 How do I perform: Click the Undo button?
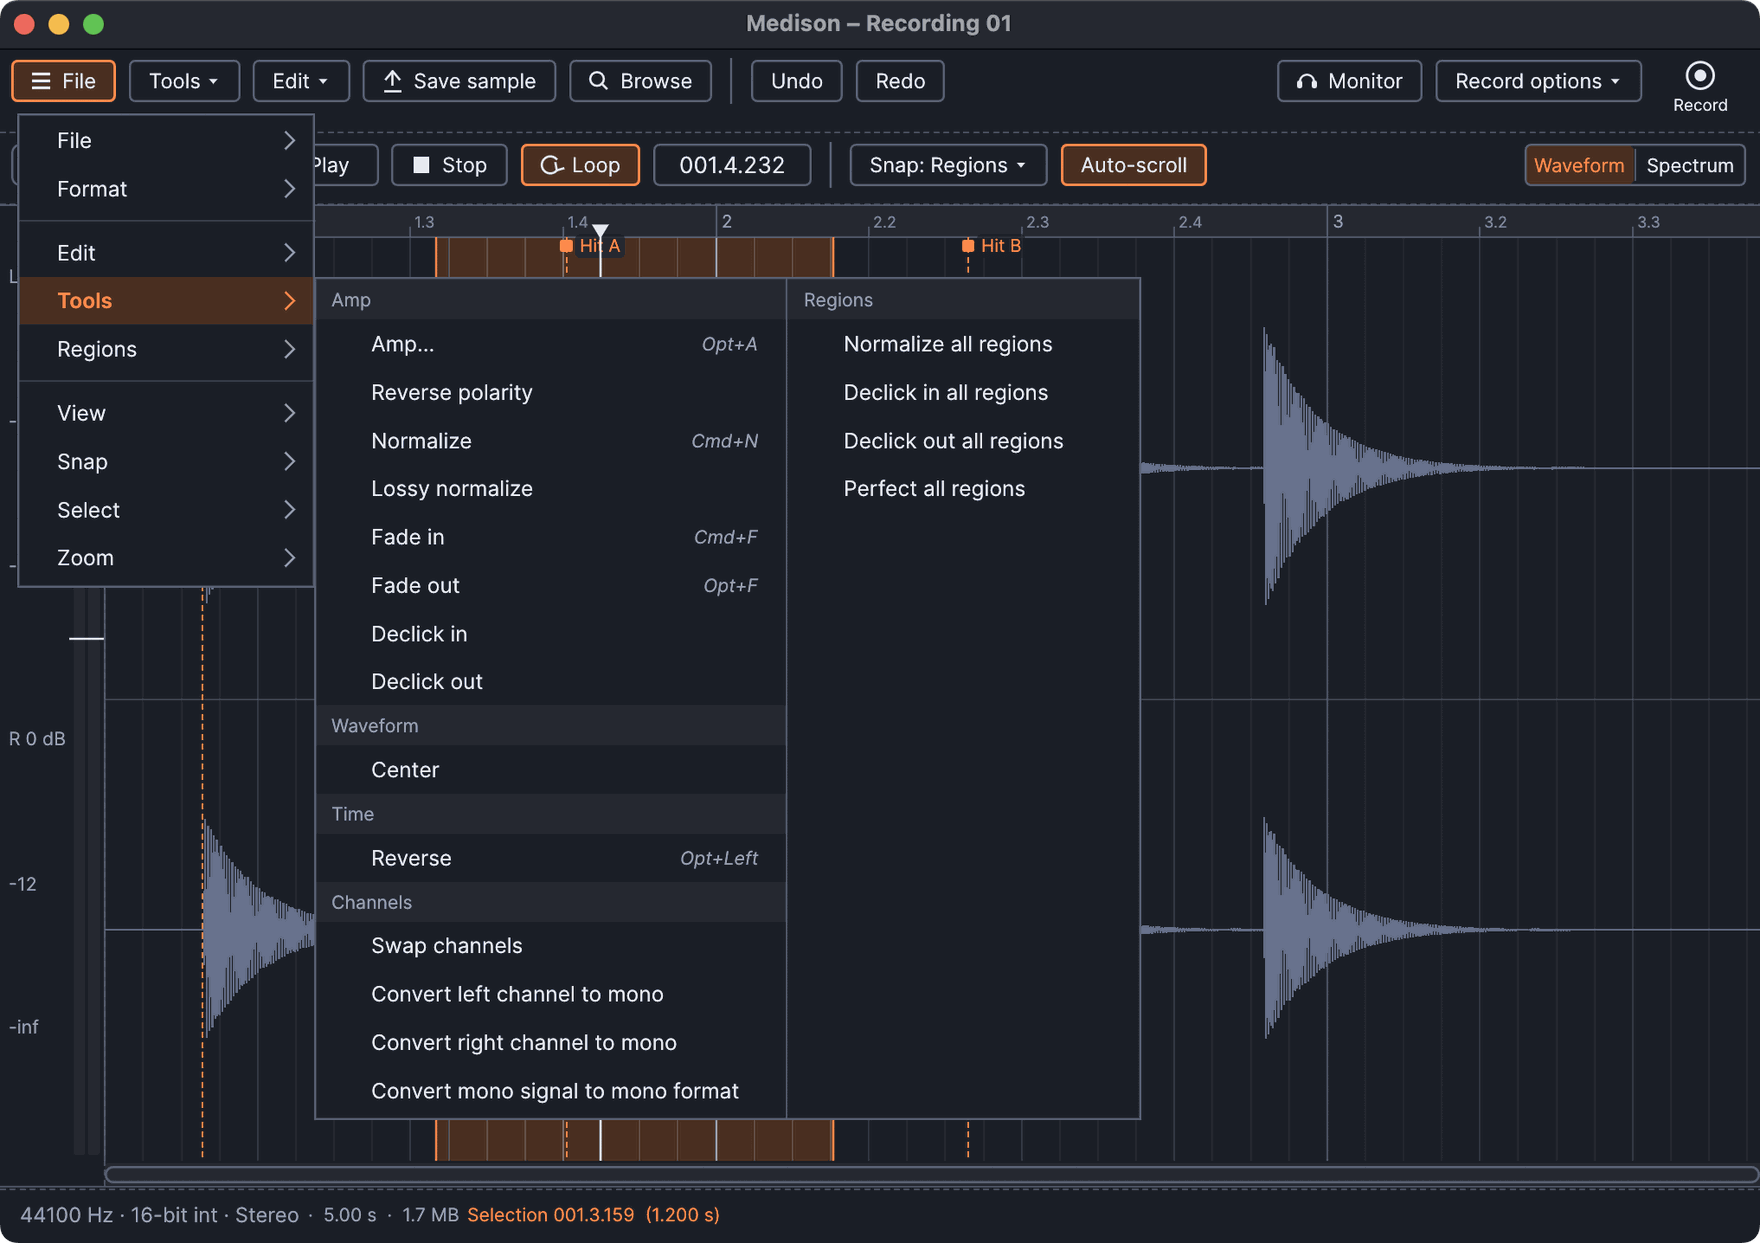(x=796, y=81)
